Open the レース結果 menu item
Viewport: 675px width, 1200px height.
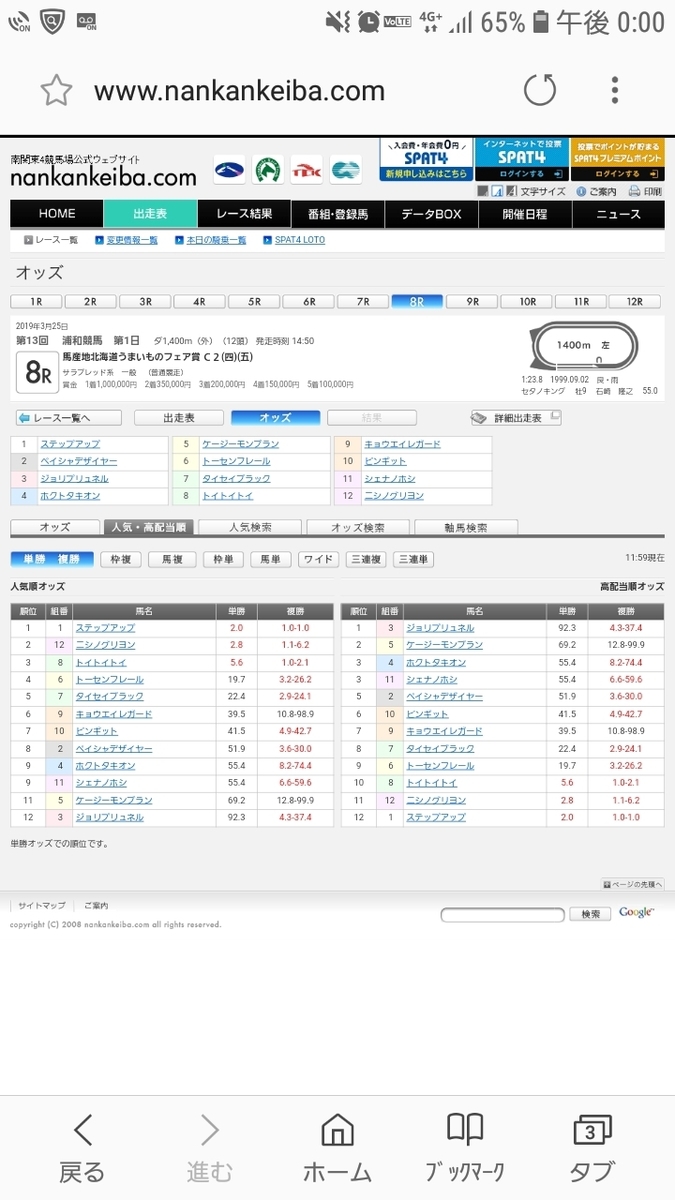(x=244, y=214)
